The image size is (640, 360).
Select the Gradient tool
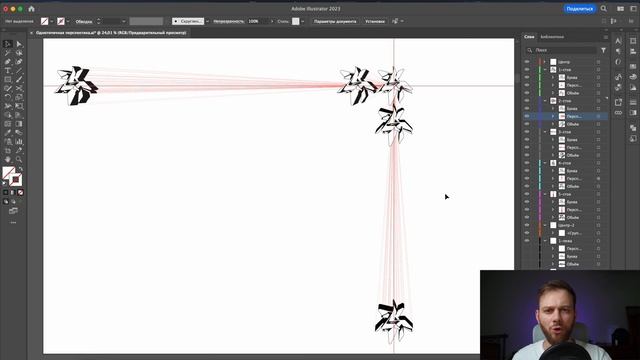(x=19, y=124)
